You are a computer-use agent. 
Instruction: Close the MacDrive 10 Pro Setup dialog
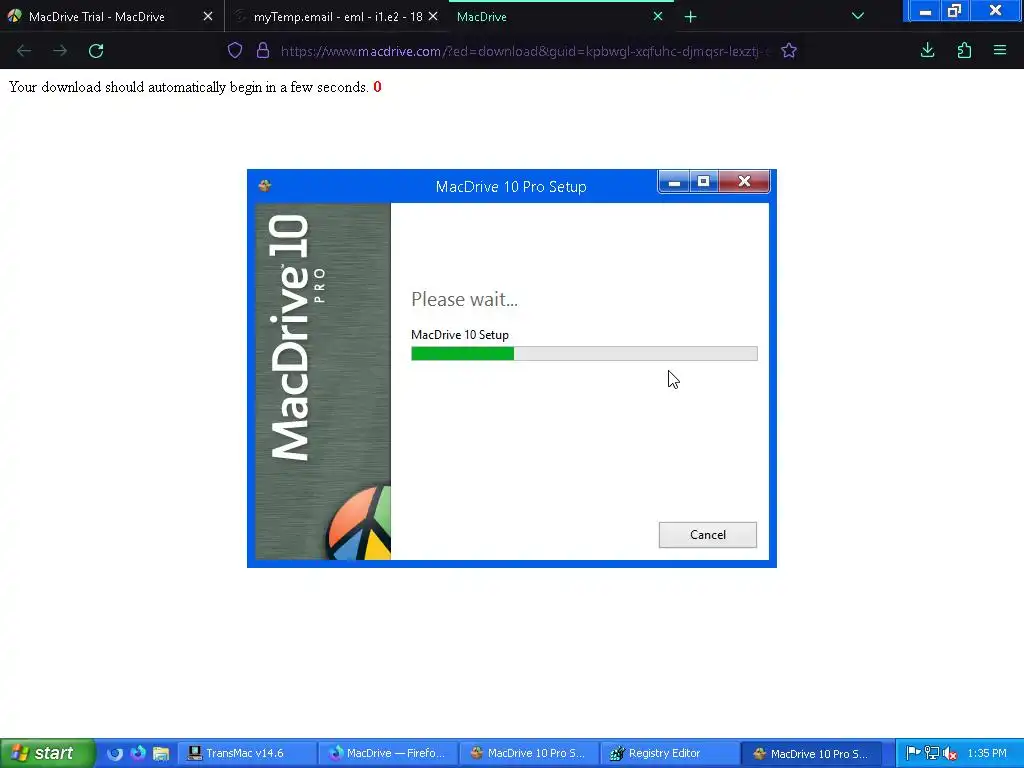(x=744, y=182)
